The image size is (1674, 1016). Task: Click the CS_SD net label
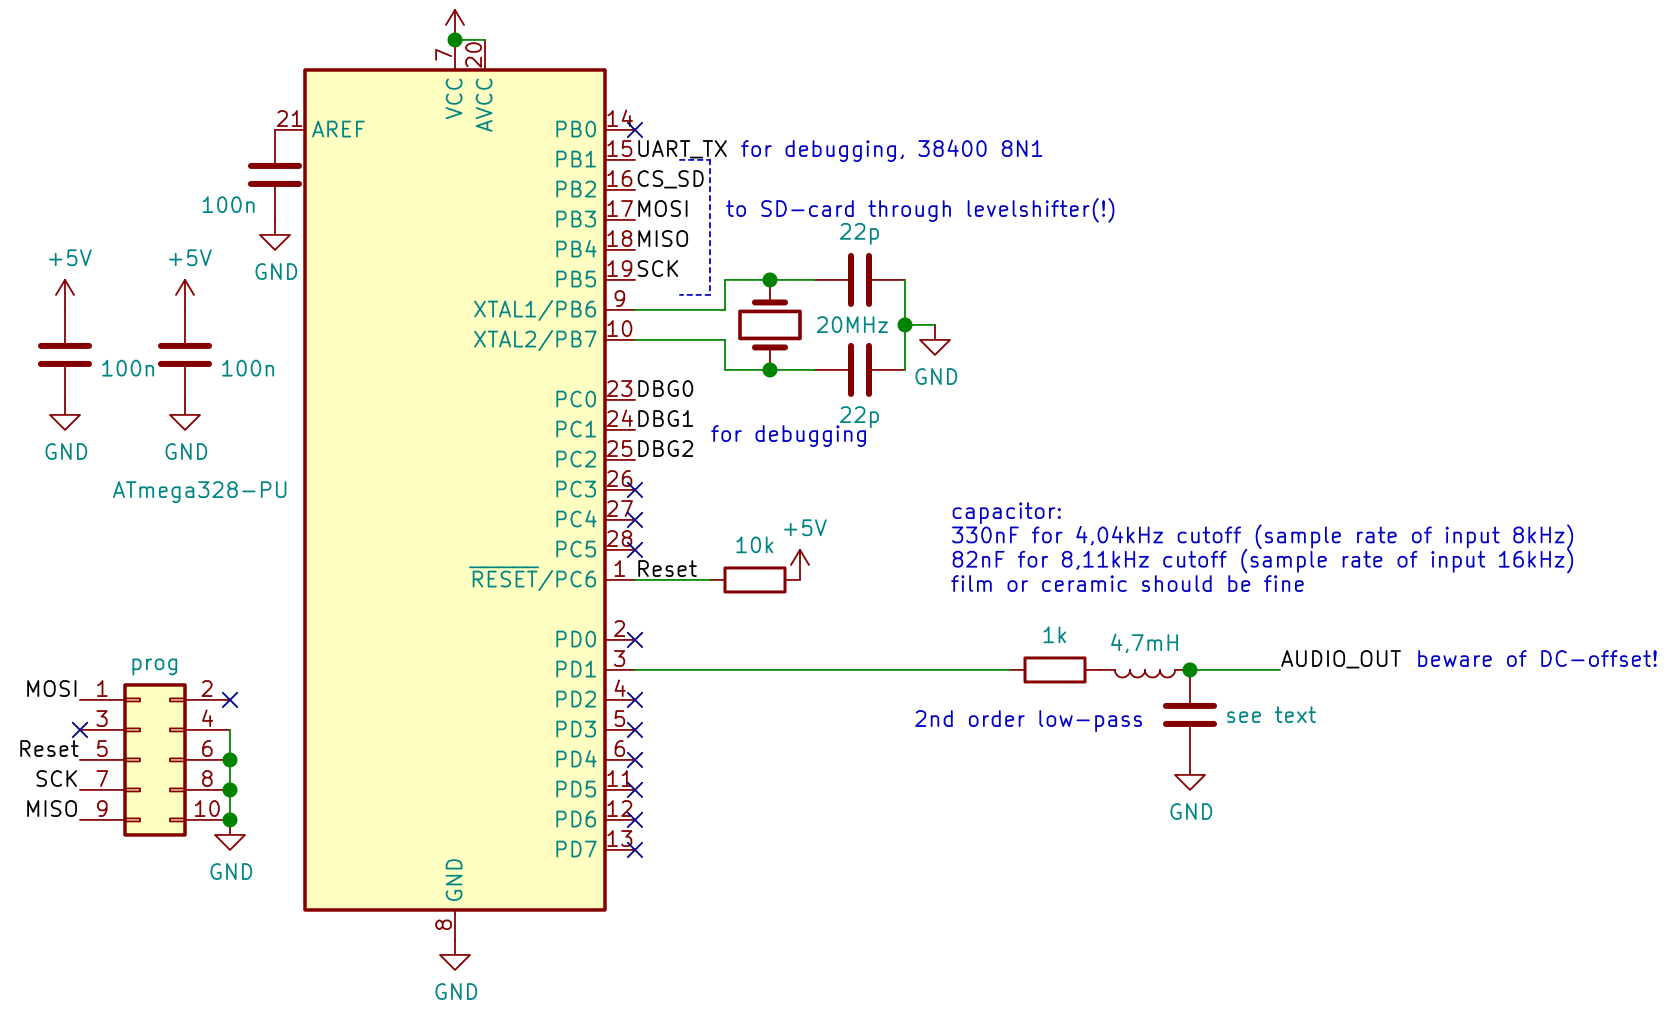click(671, 180)
